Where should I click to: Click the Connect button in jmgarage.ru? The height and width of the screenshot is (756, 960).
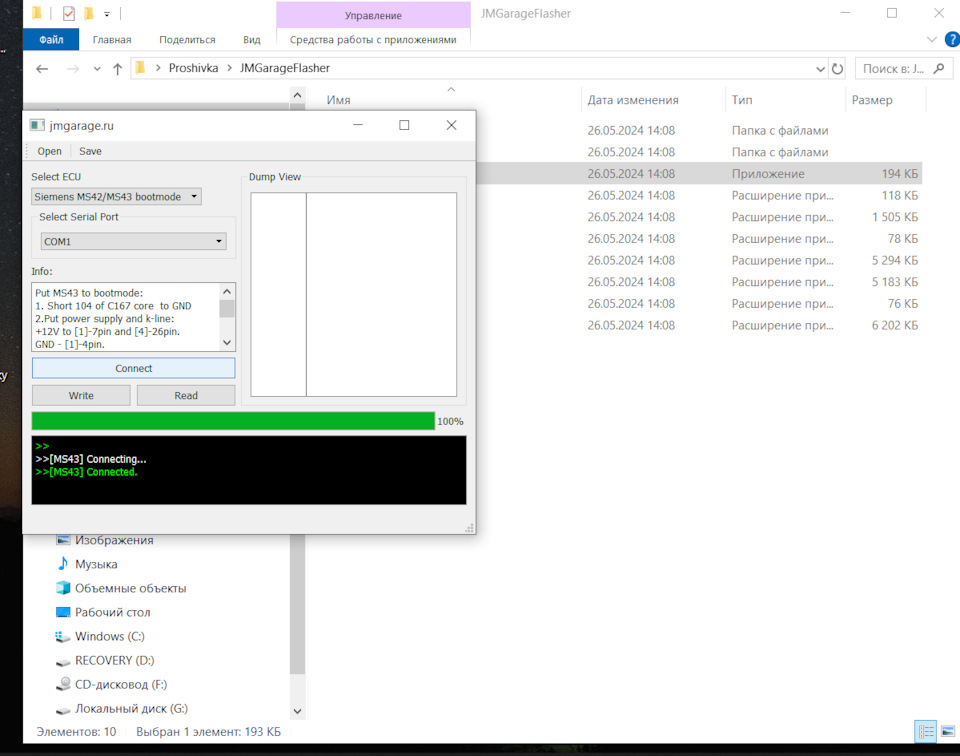tap(133, 368)
